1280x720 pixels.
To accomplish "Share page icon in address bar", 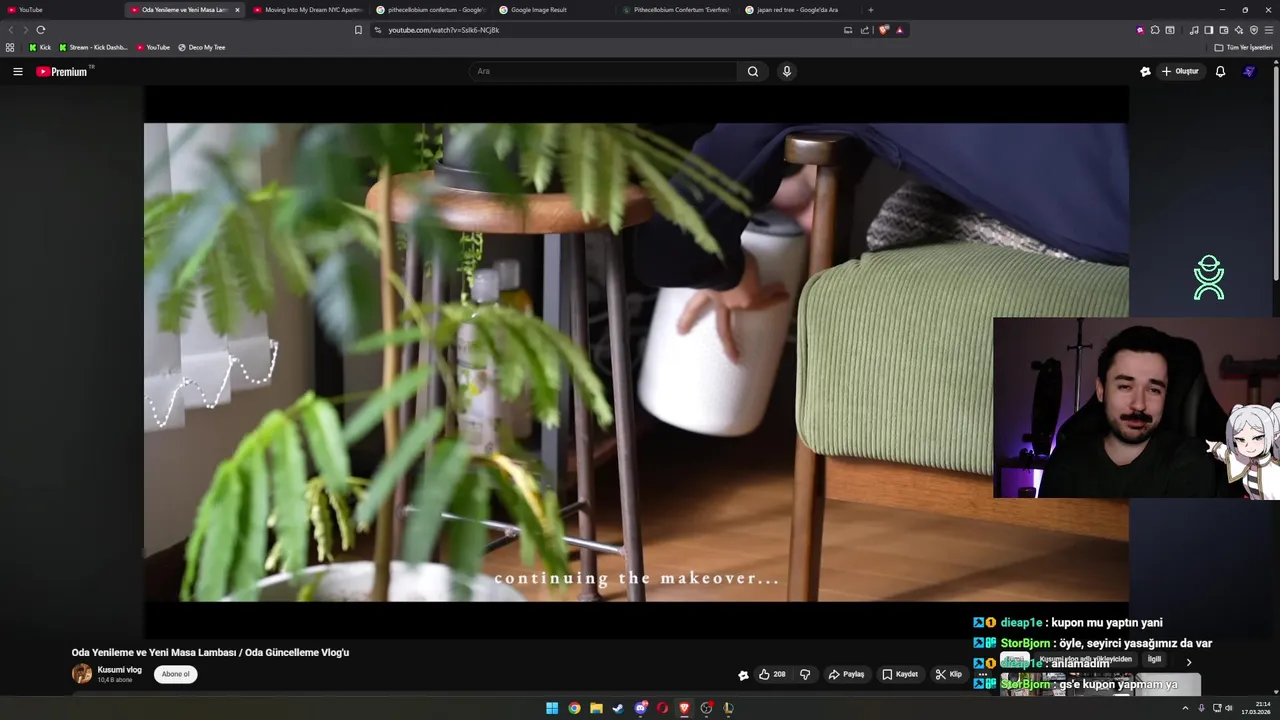I will 865,30.
